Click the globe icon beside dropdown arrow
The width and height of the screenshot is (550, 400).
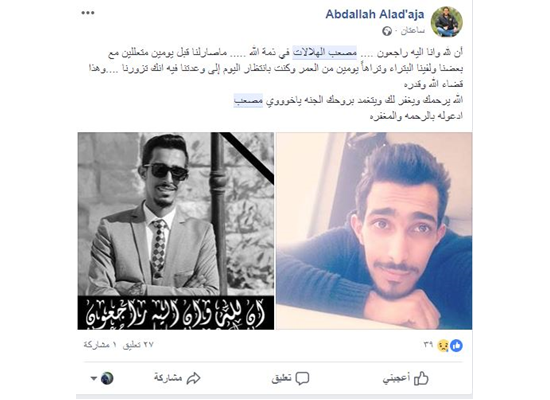tap(107, 379)
